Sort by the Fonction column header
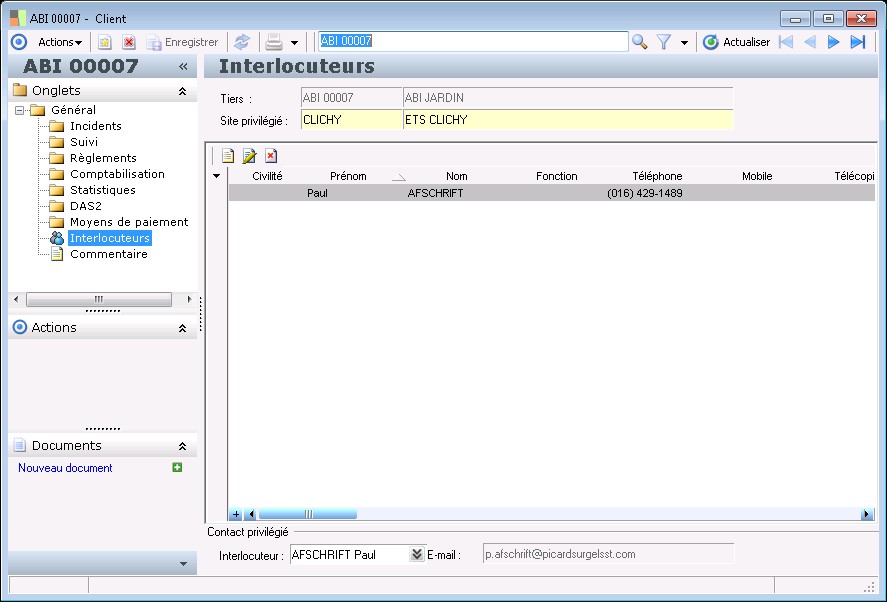This screenshot has width=887, height=602. point(557,176)
